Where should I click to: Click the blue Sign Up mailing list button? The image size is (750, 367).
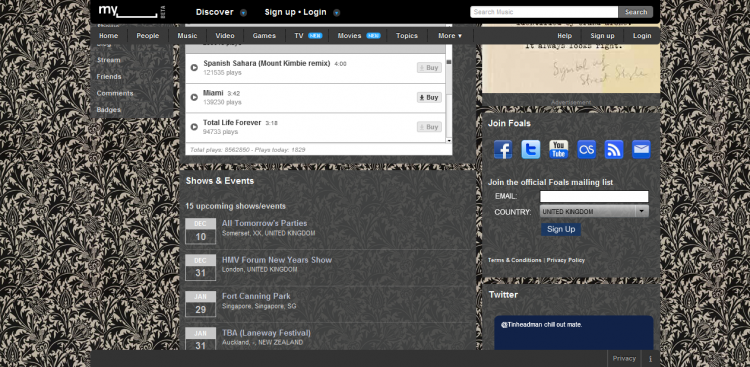click(561, 229)
